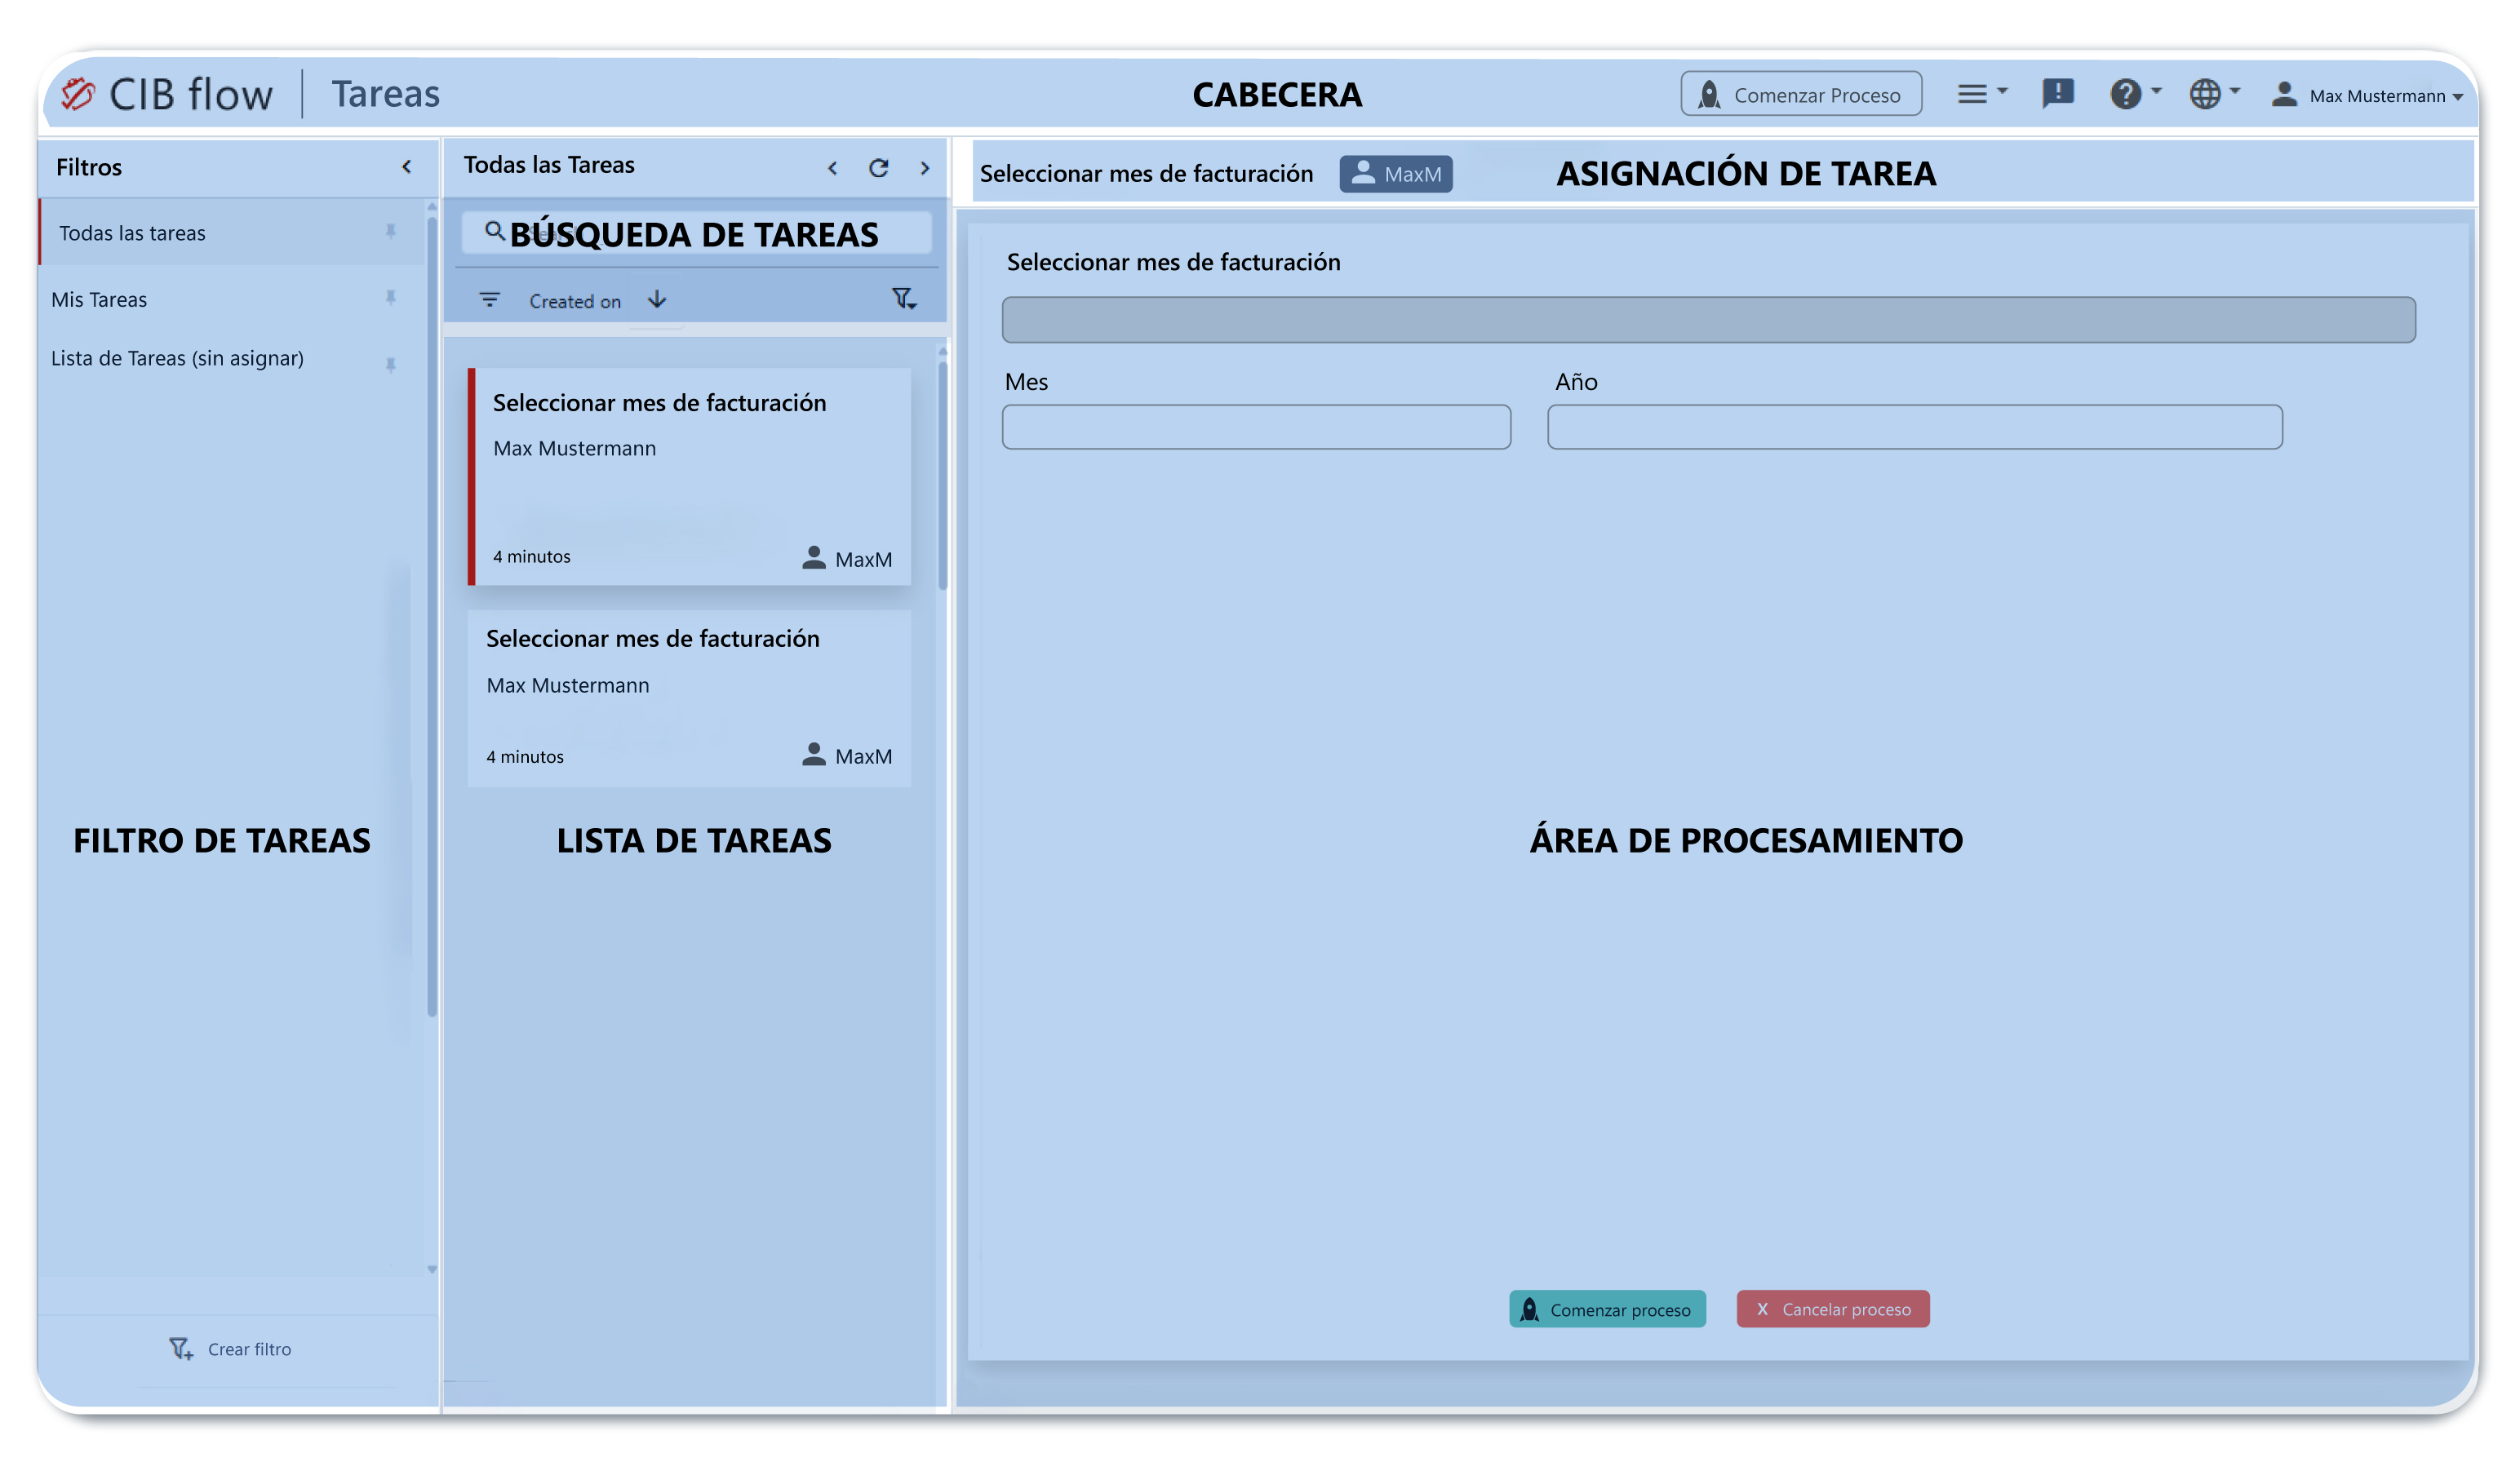Image resolution: width=2520 pixels, height=1462 pixels.
Task: Click the search magnifier icon in task list
Action: 494,232
